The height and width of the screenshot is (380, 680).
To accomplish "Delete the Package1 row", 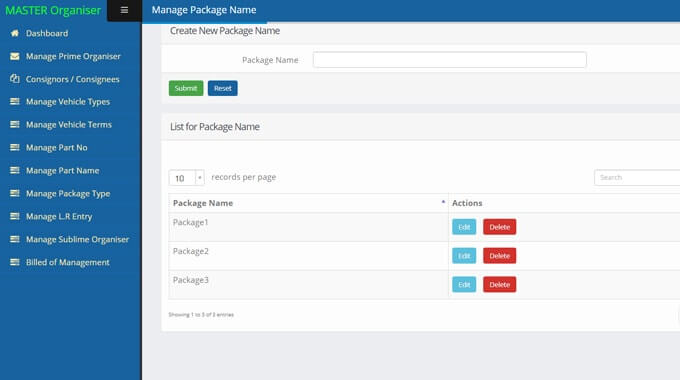I will tap(500, 227).
